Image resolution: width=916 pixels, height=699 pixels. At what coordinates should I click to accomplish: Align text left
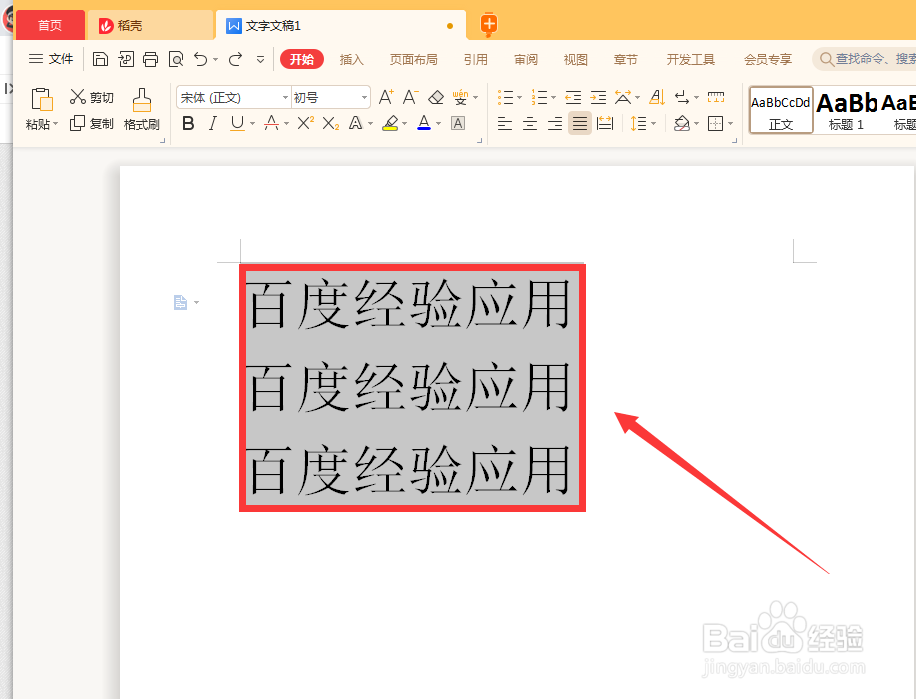505,123
